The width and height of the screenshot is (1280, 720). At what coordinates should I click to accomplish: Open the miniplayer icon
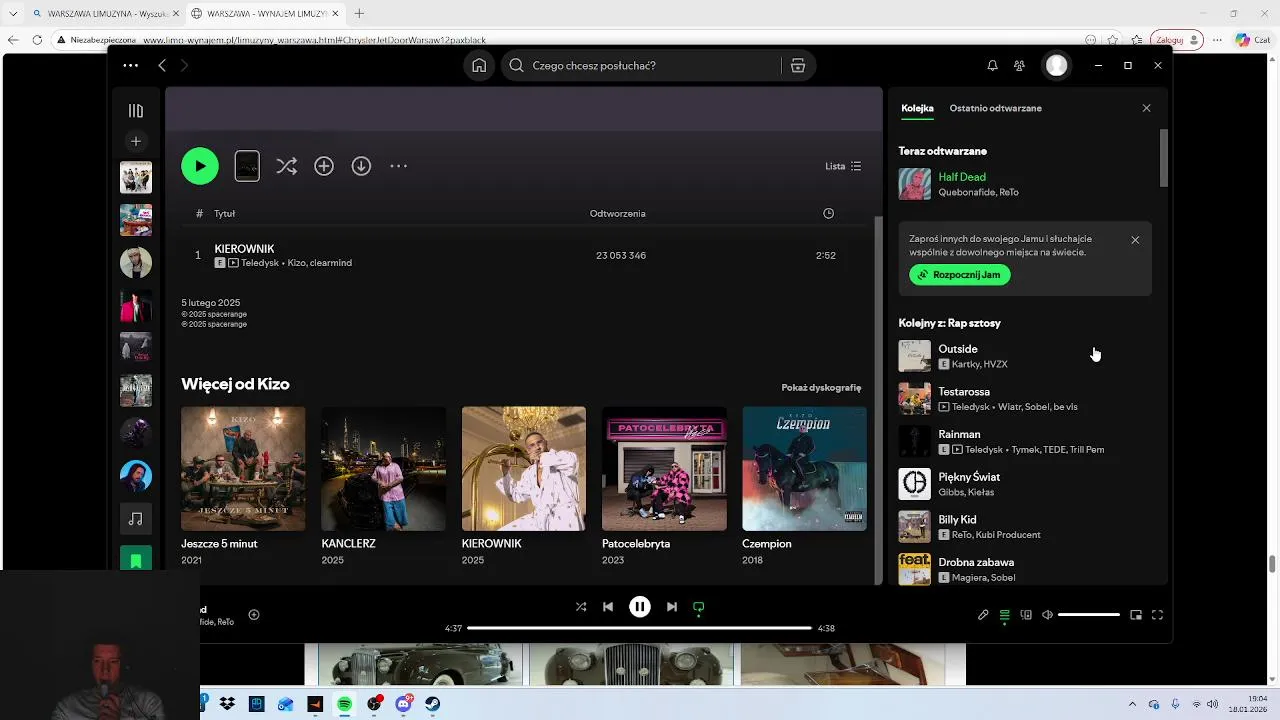tap(1136, 615)
